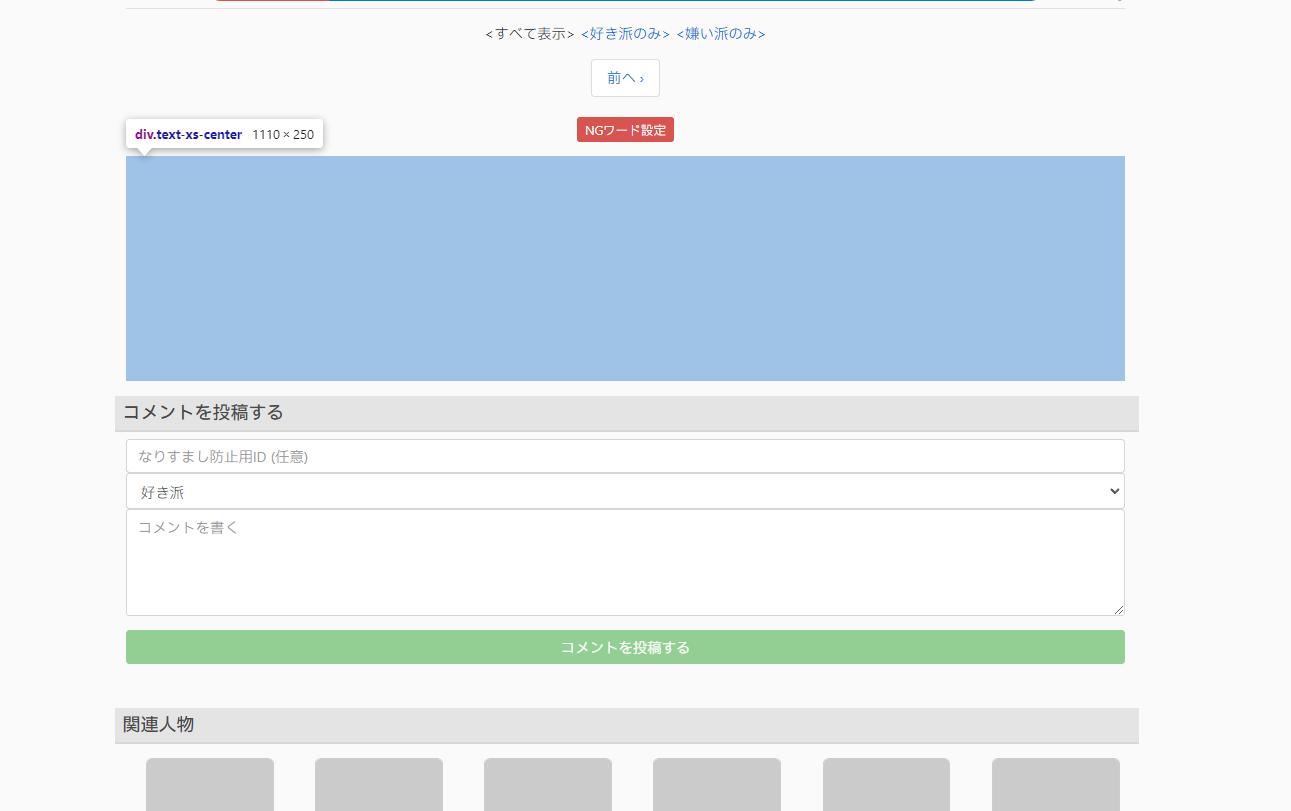Filter comments with 嫌い派のみ link
The image size is (1291, 811).
[x=720, y=33]
